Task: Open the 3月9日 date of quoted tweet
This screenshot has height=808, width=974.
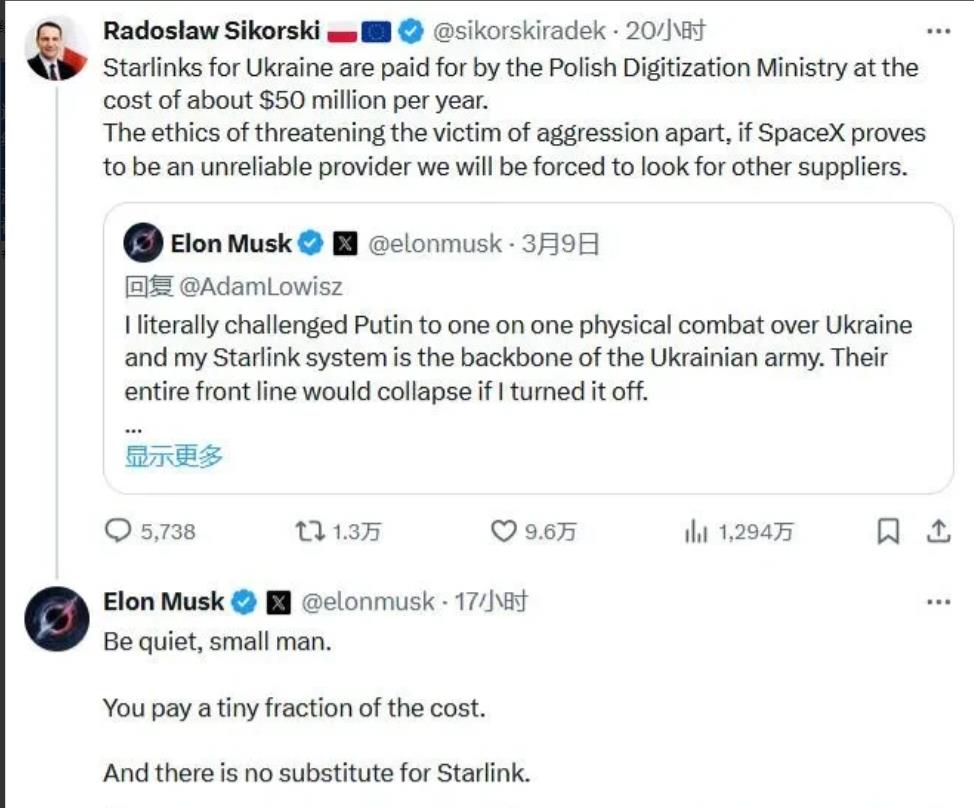Action: coord(560,244)
